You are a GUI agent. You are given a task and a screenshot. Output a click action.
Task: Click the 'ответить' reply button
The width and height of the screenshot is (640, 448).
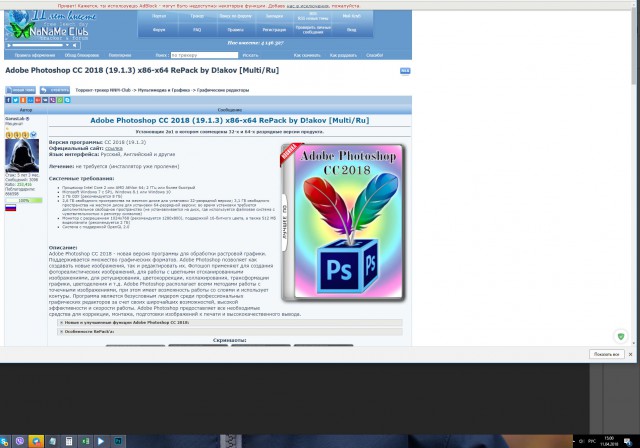(55, 90)
